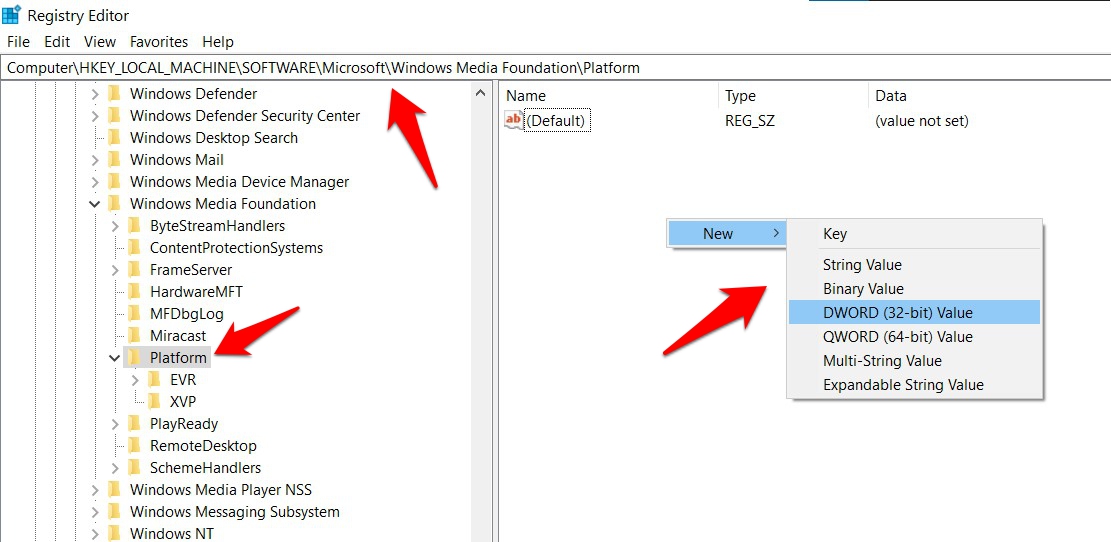The height and width of the screenshot is (542, 1111).
Task: Open the View menu
Action: coord(100,42)
